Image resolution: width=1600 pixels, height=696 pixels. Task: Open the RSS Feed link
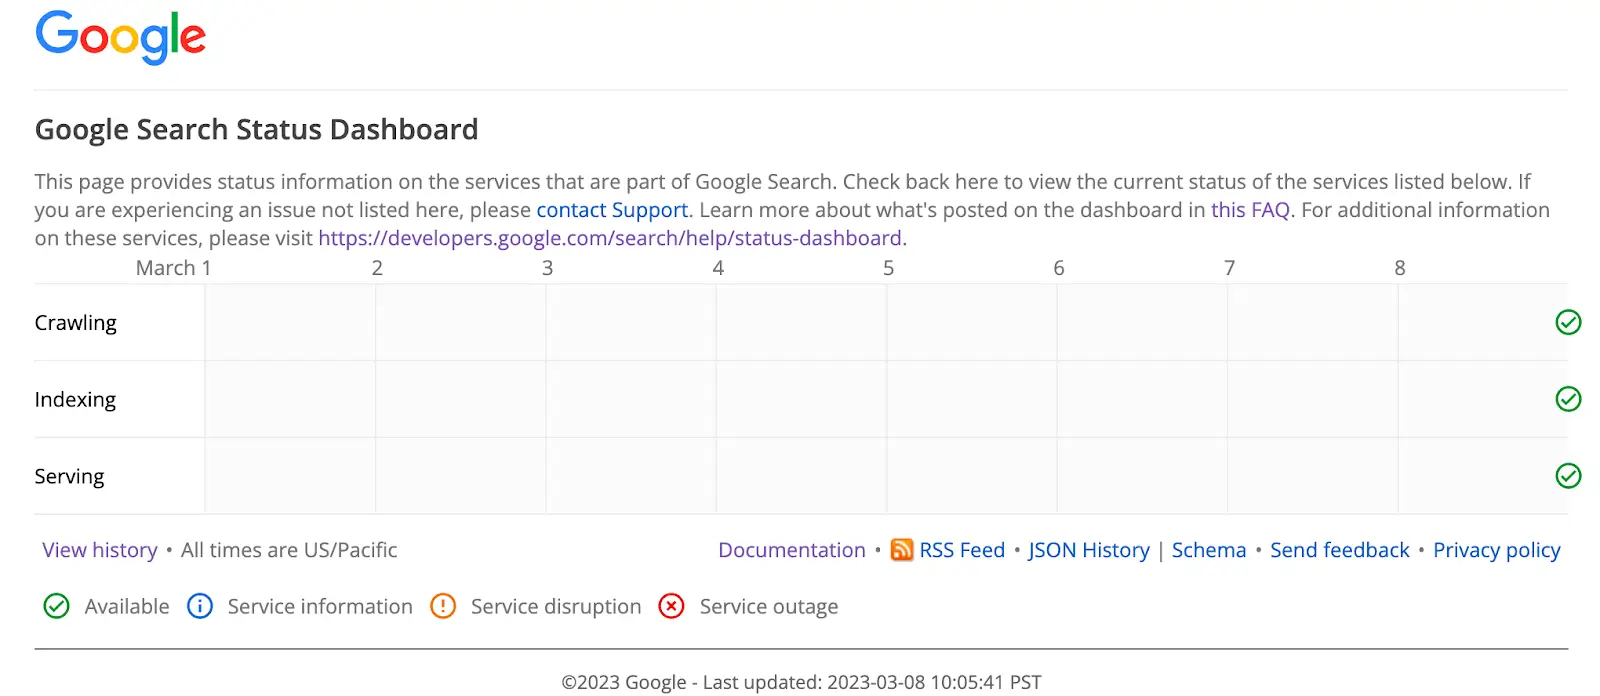[962, 550]
